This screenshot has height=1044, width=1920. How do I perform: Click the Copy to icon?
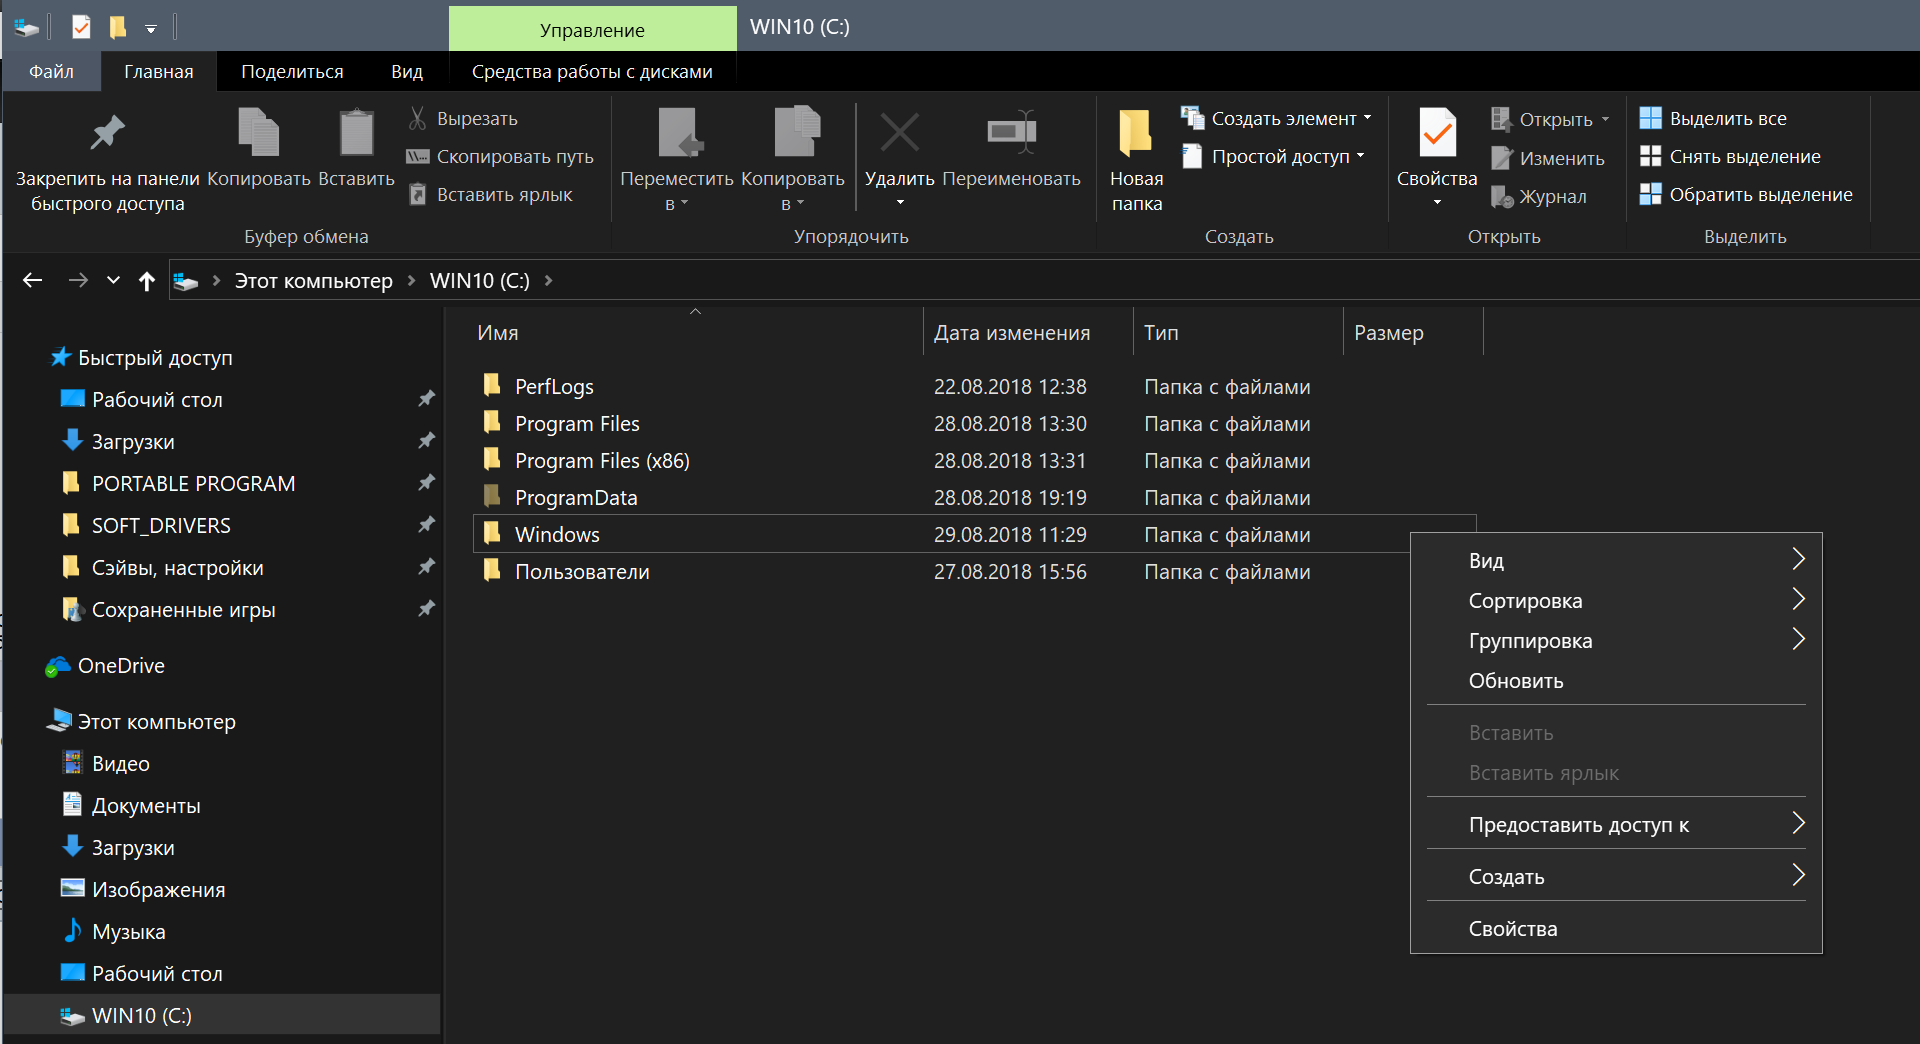[795, 133]
